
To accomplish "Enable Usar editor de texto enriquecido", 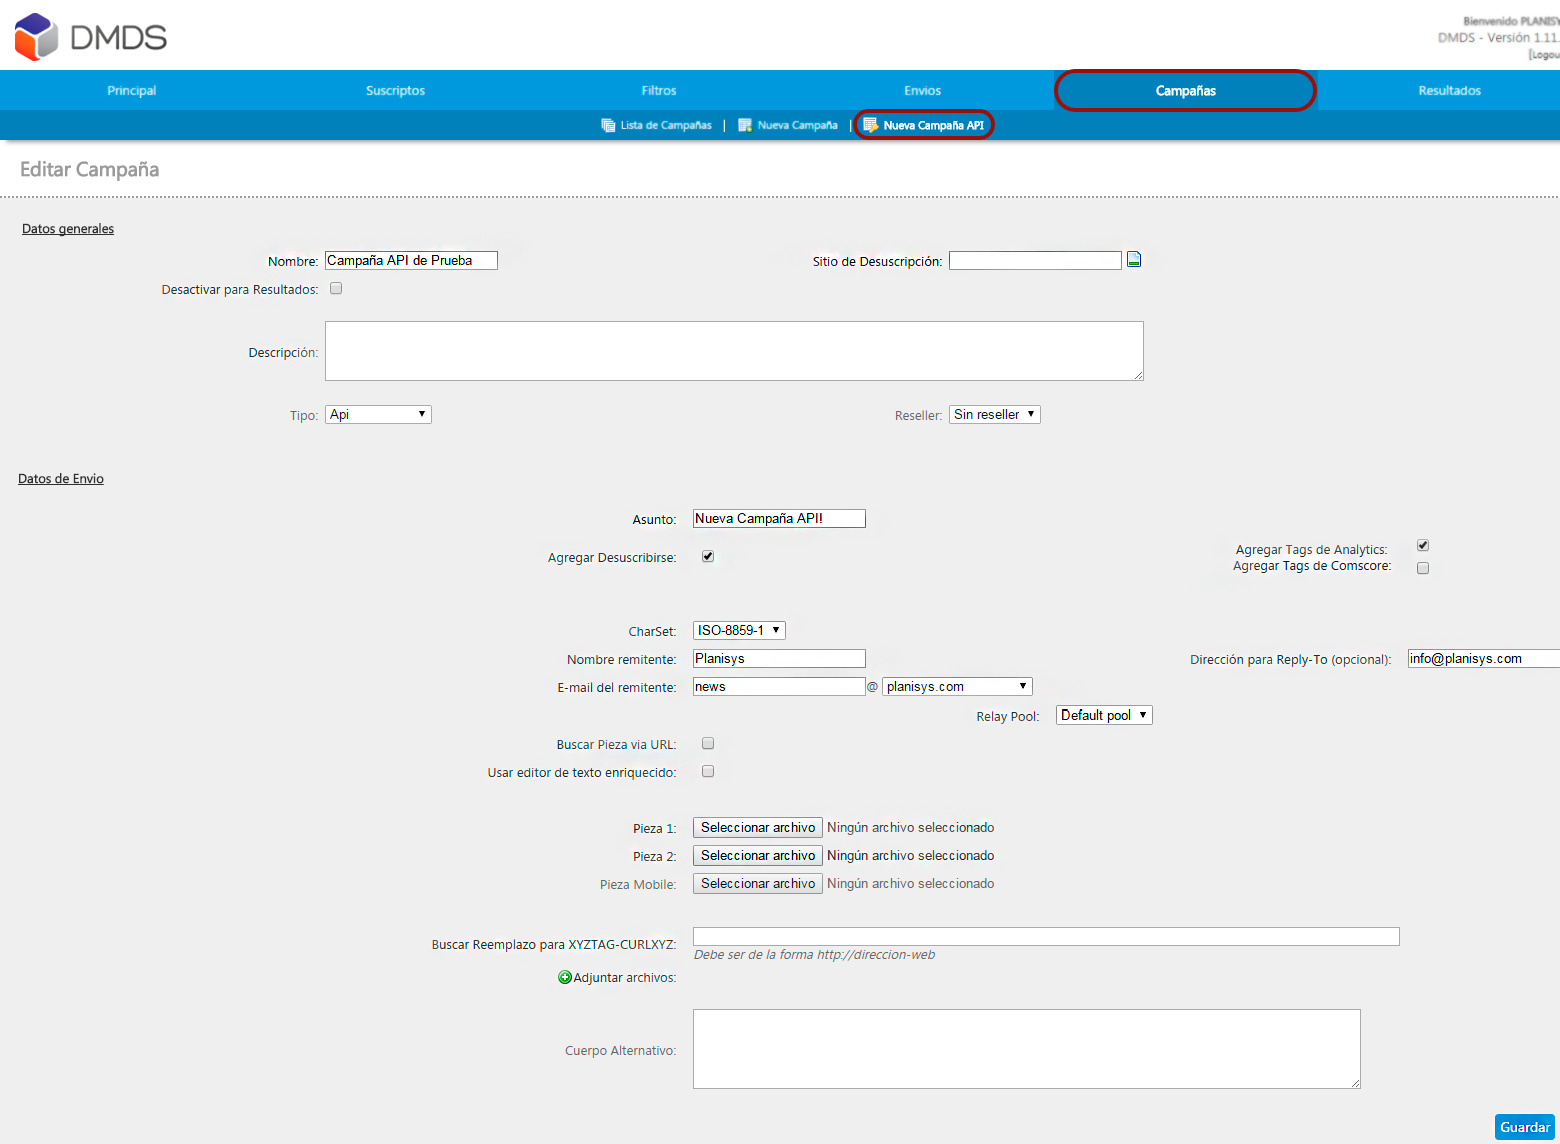I will pos(708,771).
